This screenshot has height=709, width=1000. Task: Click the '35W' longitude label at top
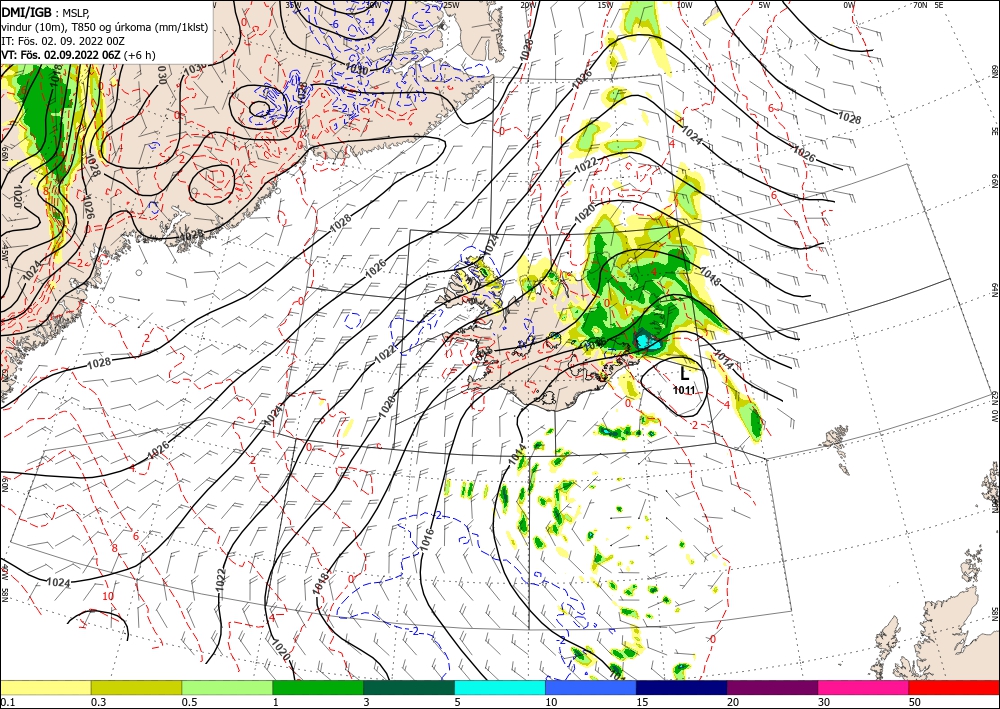coord(293,4)
